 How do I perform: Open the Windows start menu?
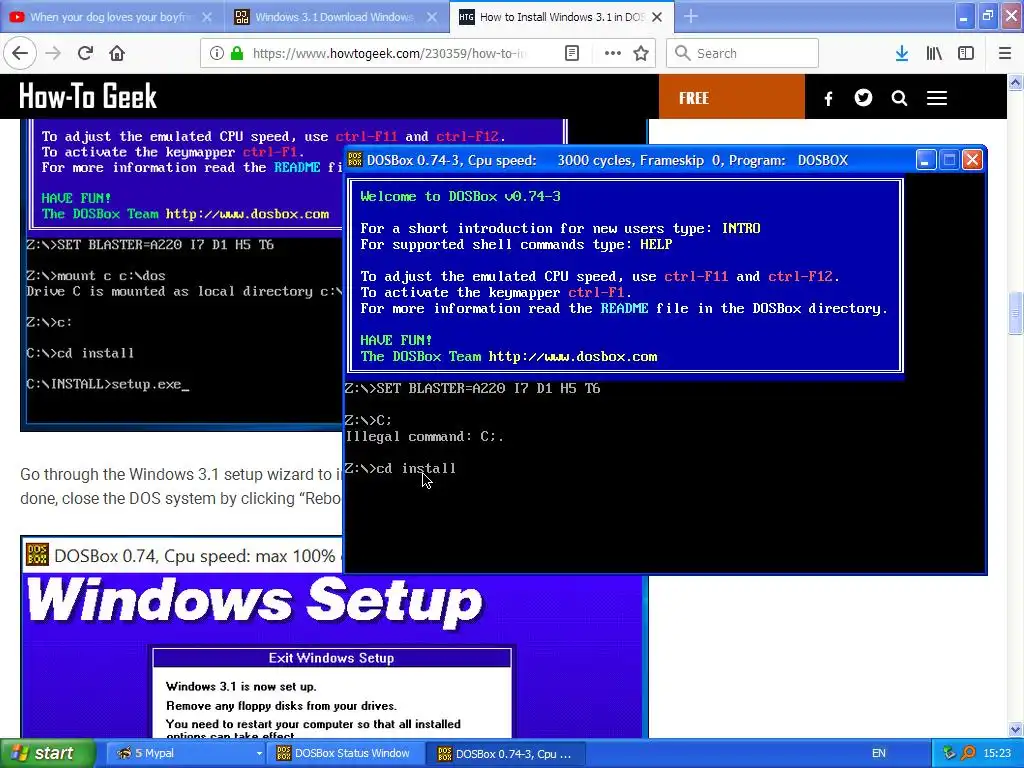tap(47, 754)
